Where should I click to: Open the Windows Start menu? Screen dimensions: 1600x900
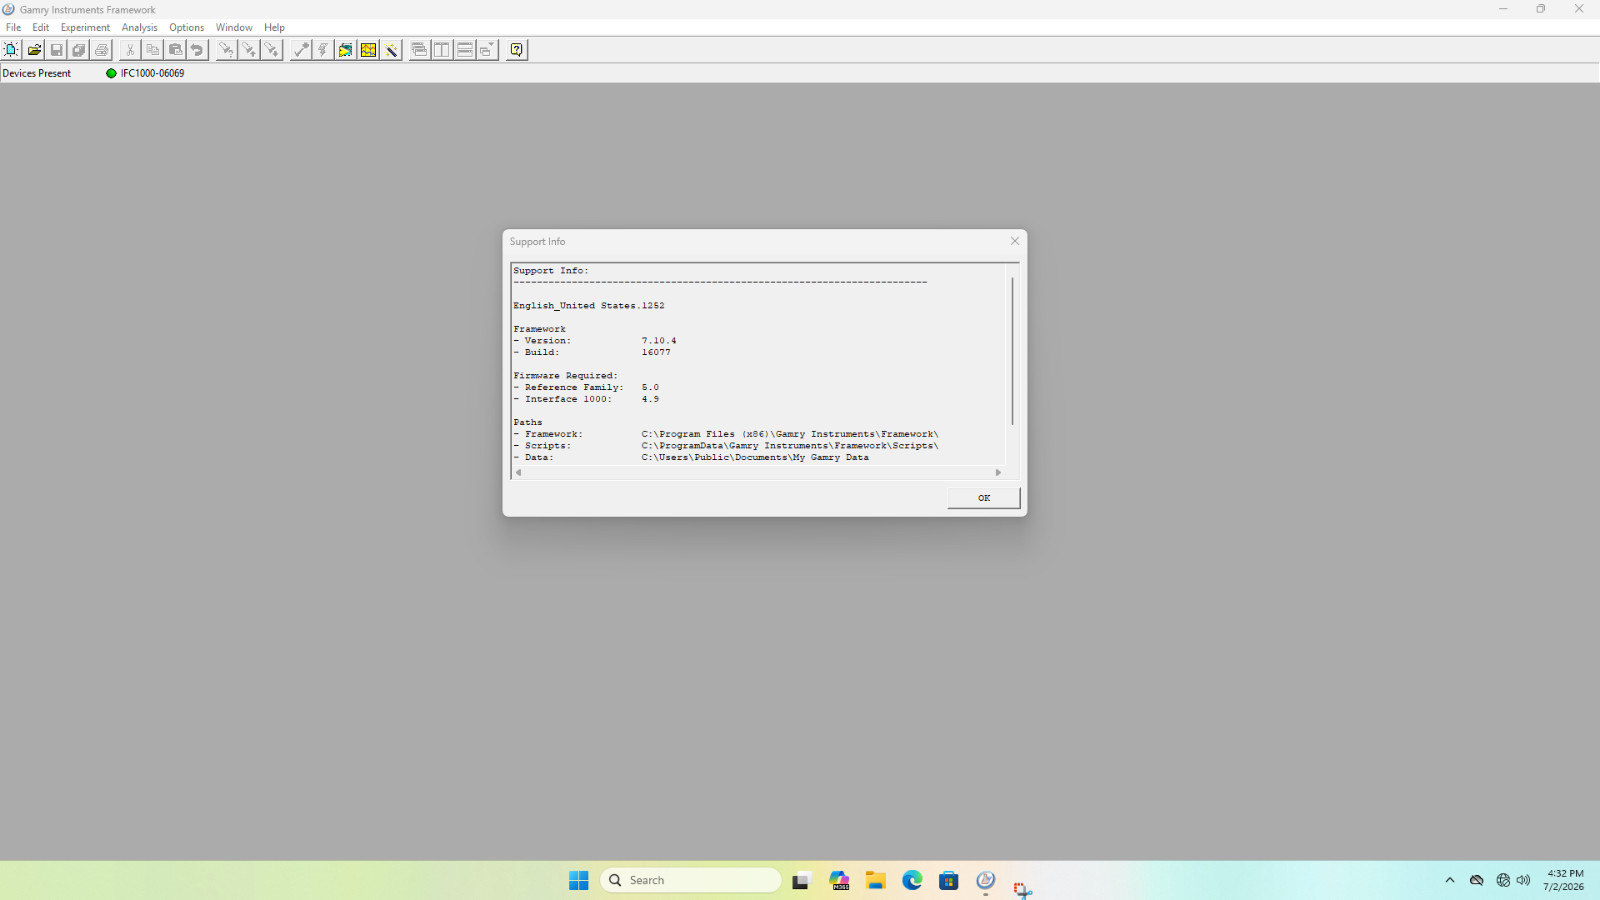(x=578, y=880)
